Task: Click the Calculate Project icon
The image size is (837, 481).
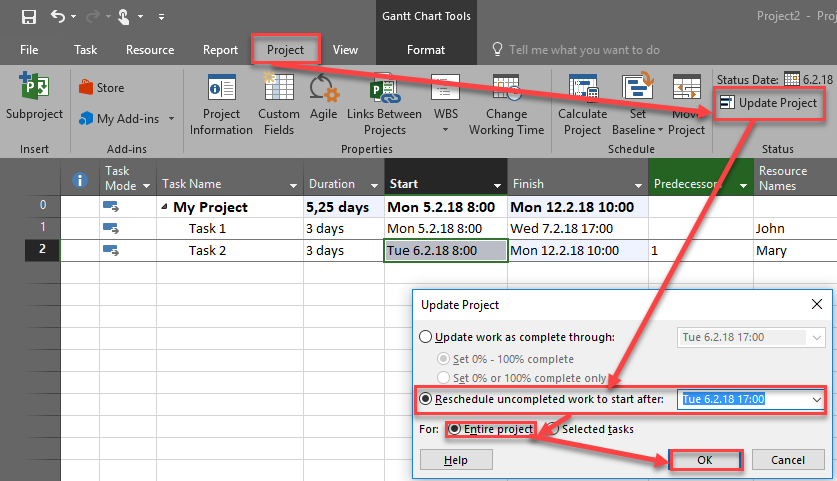Action: tap(582, 88)
